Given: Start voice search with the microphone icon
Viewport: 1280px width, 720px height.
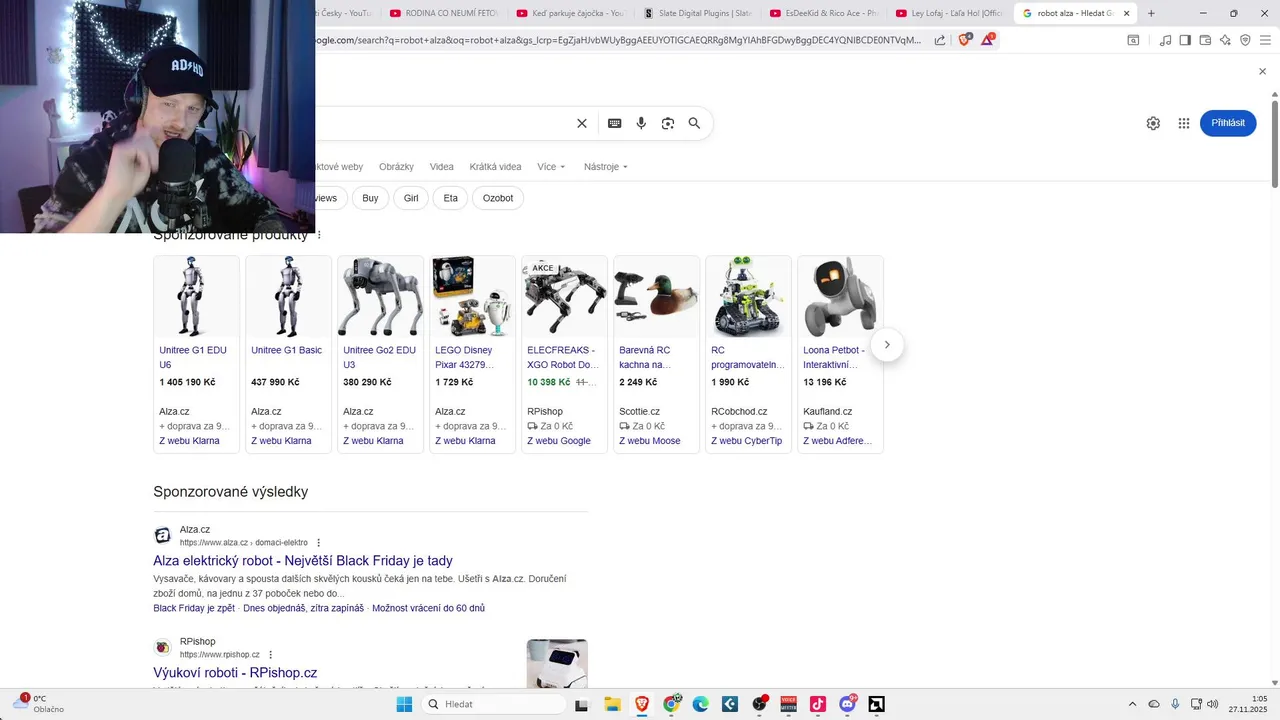Looking at the screenshot, I should pyautogui.click(x=641, y=123).
